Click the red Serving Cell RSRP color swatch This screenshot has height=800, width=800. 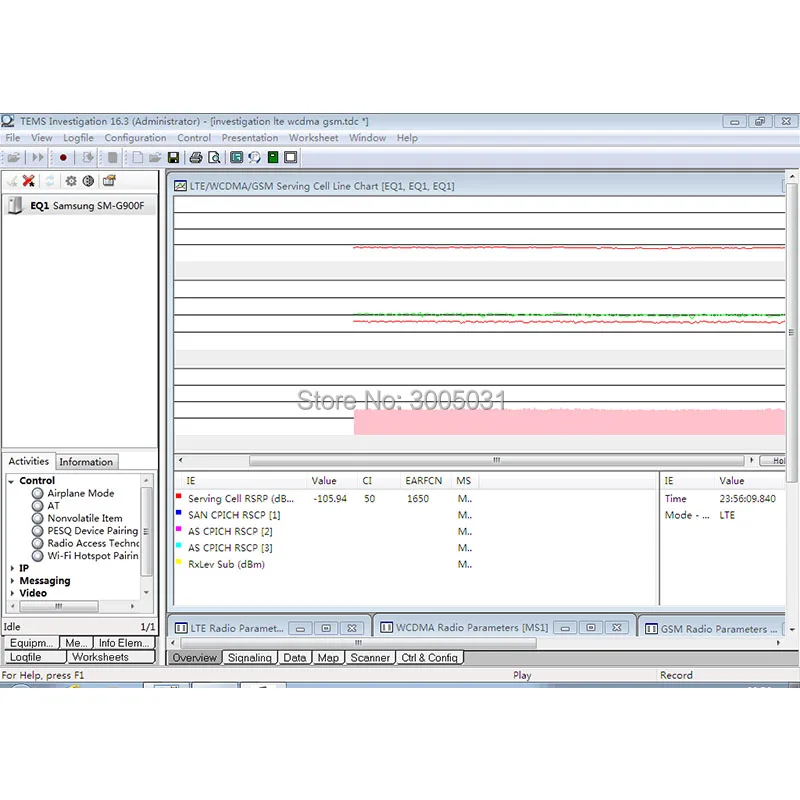(x=179, y=495)
